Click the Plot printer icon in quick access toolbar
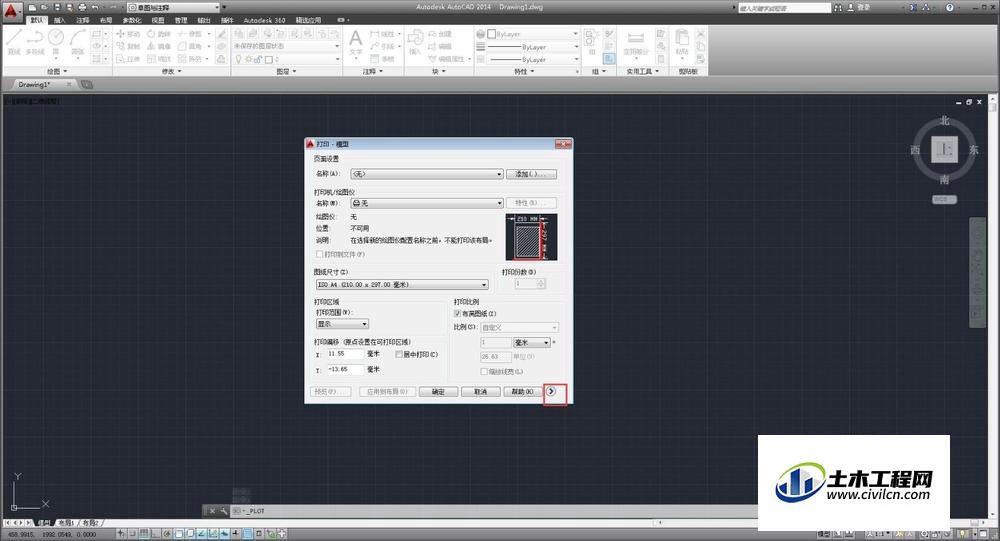 [x=82, y=8]
